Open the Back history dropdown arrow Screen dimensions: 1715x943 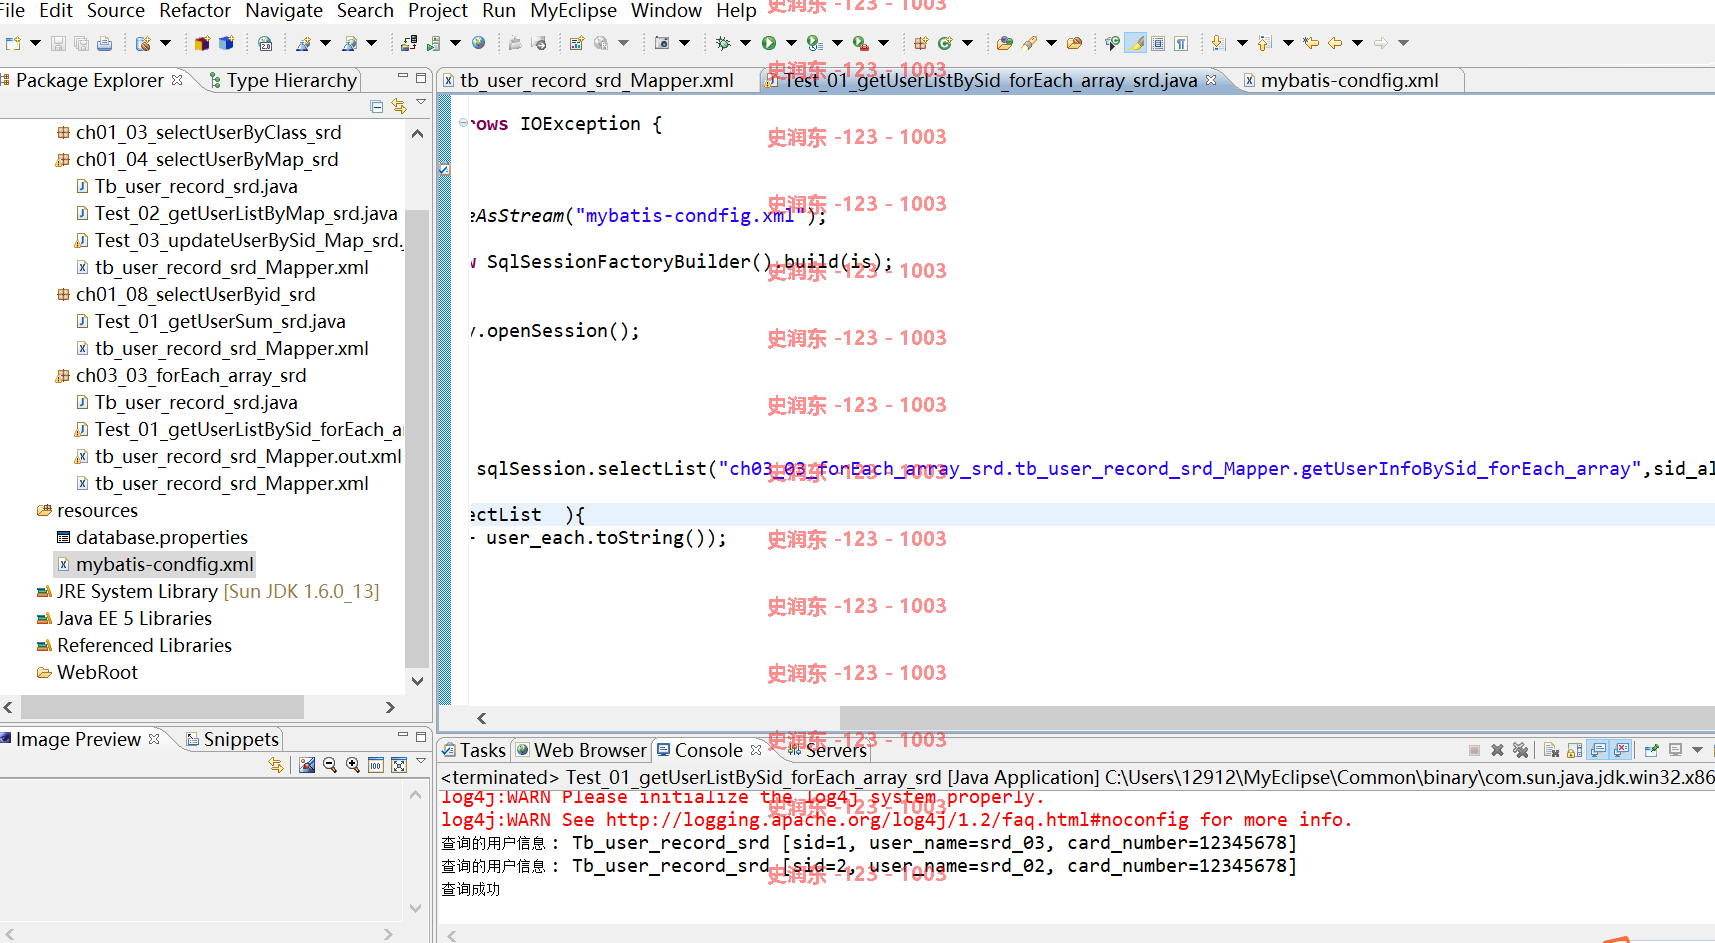pos(1357,43)
